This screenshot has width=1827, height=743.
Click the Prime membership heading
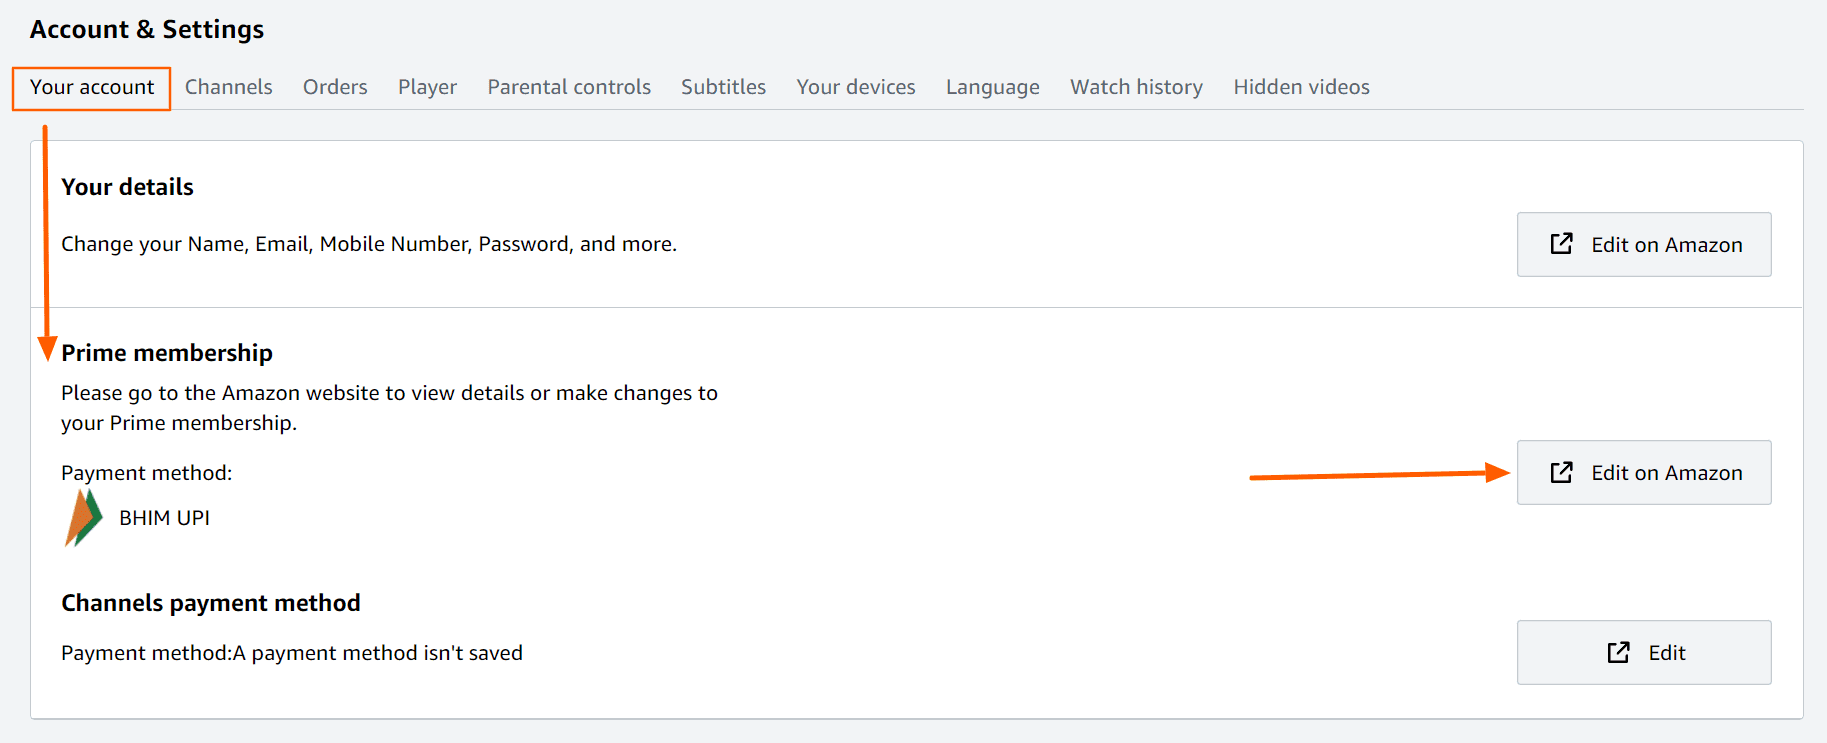(167, 353)
